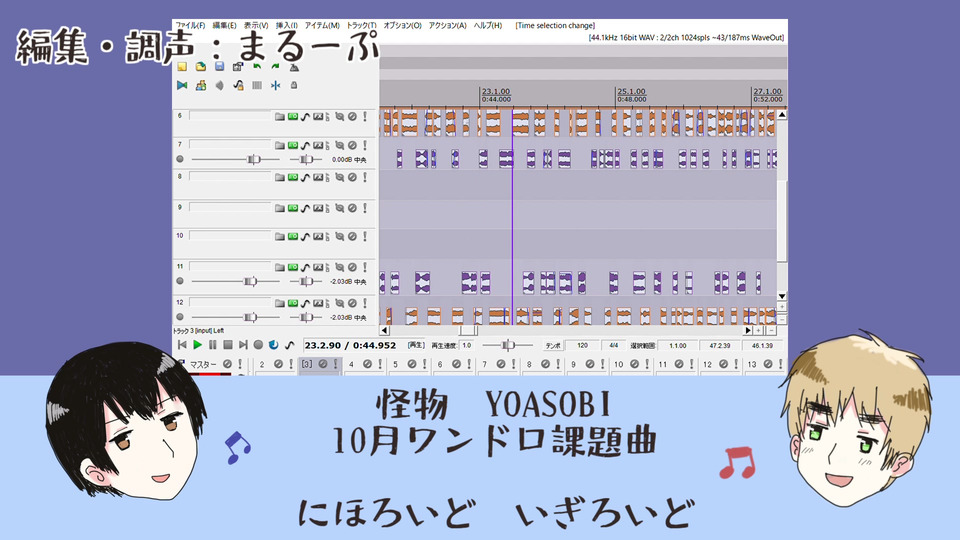Arm record circle on track 11
960x540 pixels.
coord(180,281)
